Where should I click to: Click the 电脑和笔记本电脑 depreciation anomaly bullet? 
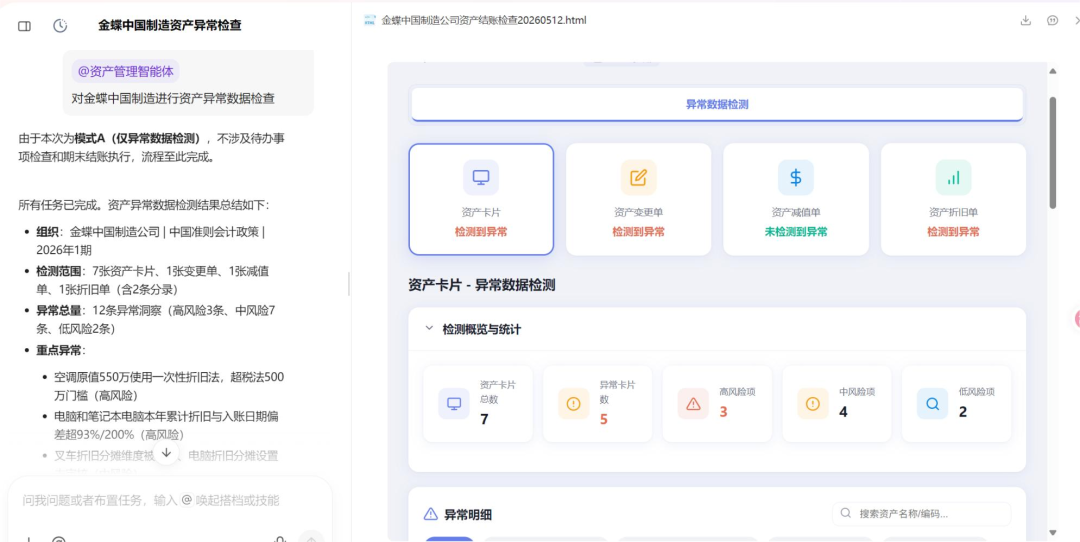pos(166,426)
